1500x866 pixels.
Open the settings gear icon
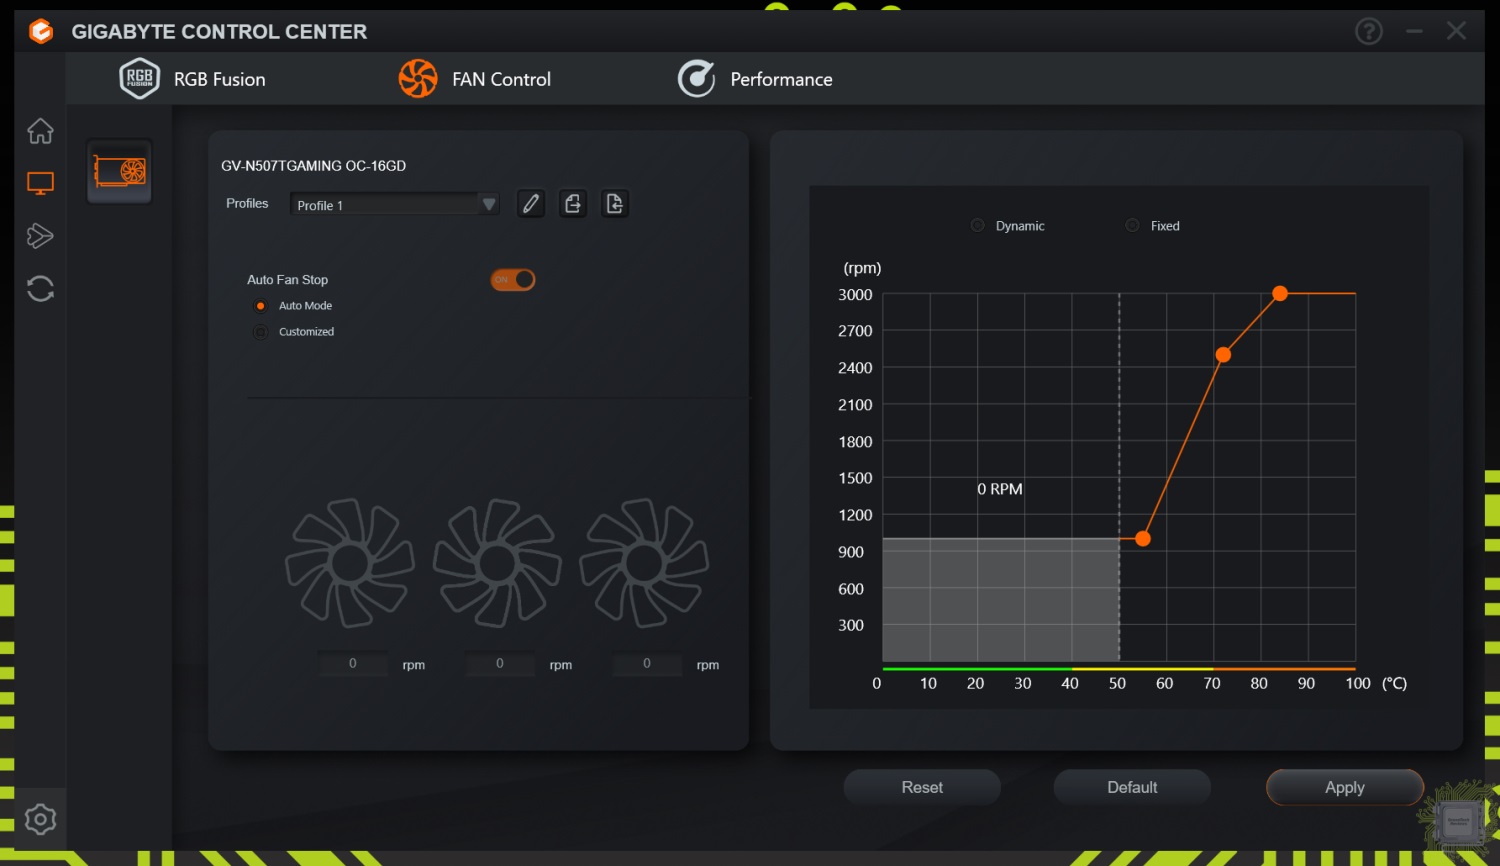[x=40, y=820]
